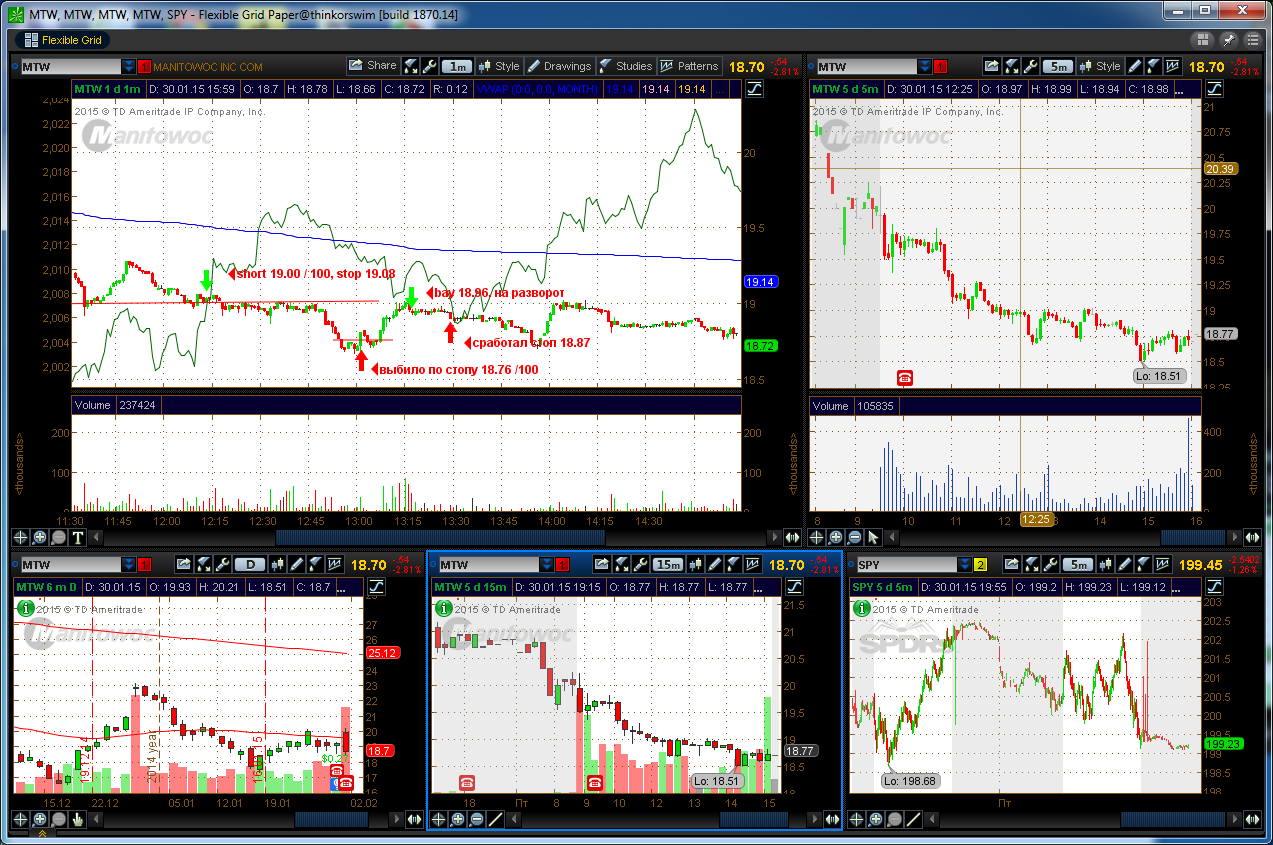The width and height of the screenshot is (1273, 845).
Task: Click the horizontal time scrollbar under 1m chart
Action: pos(440,537)
